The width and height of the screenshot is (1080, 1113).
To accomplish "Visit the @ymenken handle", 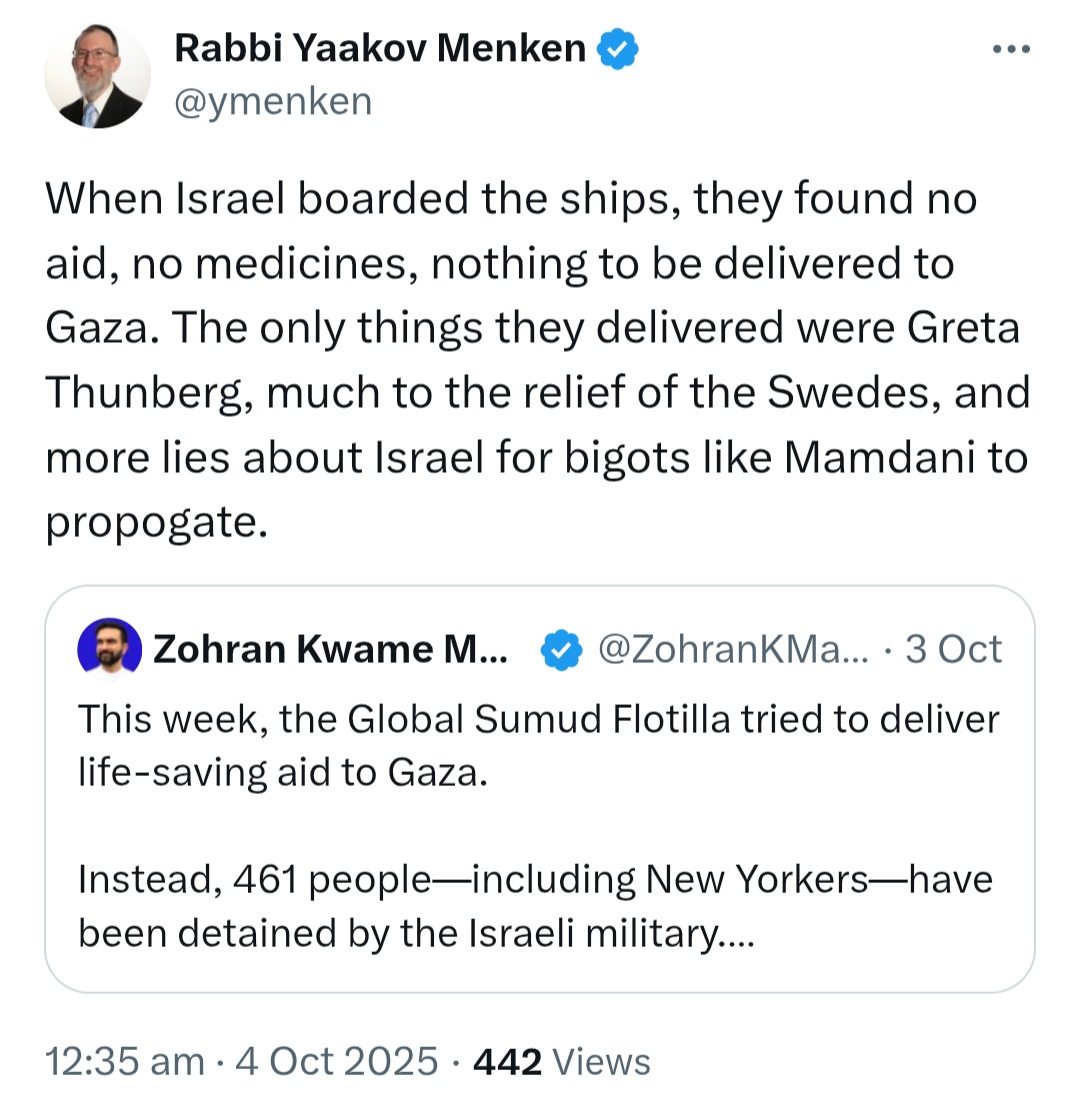I will tap(273, 101).
